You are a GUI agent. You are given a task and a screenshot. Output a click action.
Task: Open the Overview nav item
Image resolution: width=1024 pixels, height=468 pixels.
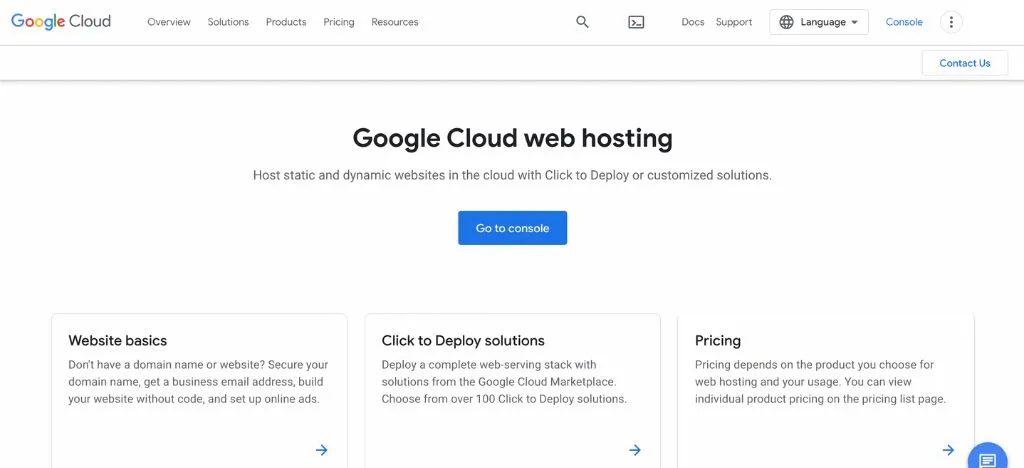point(169,22)
